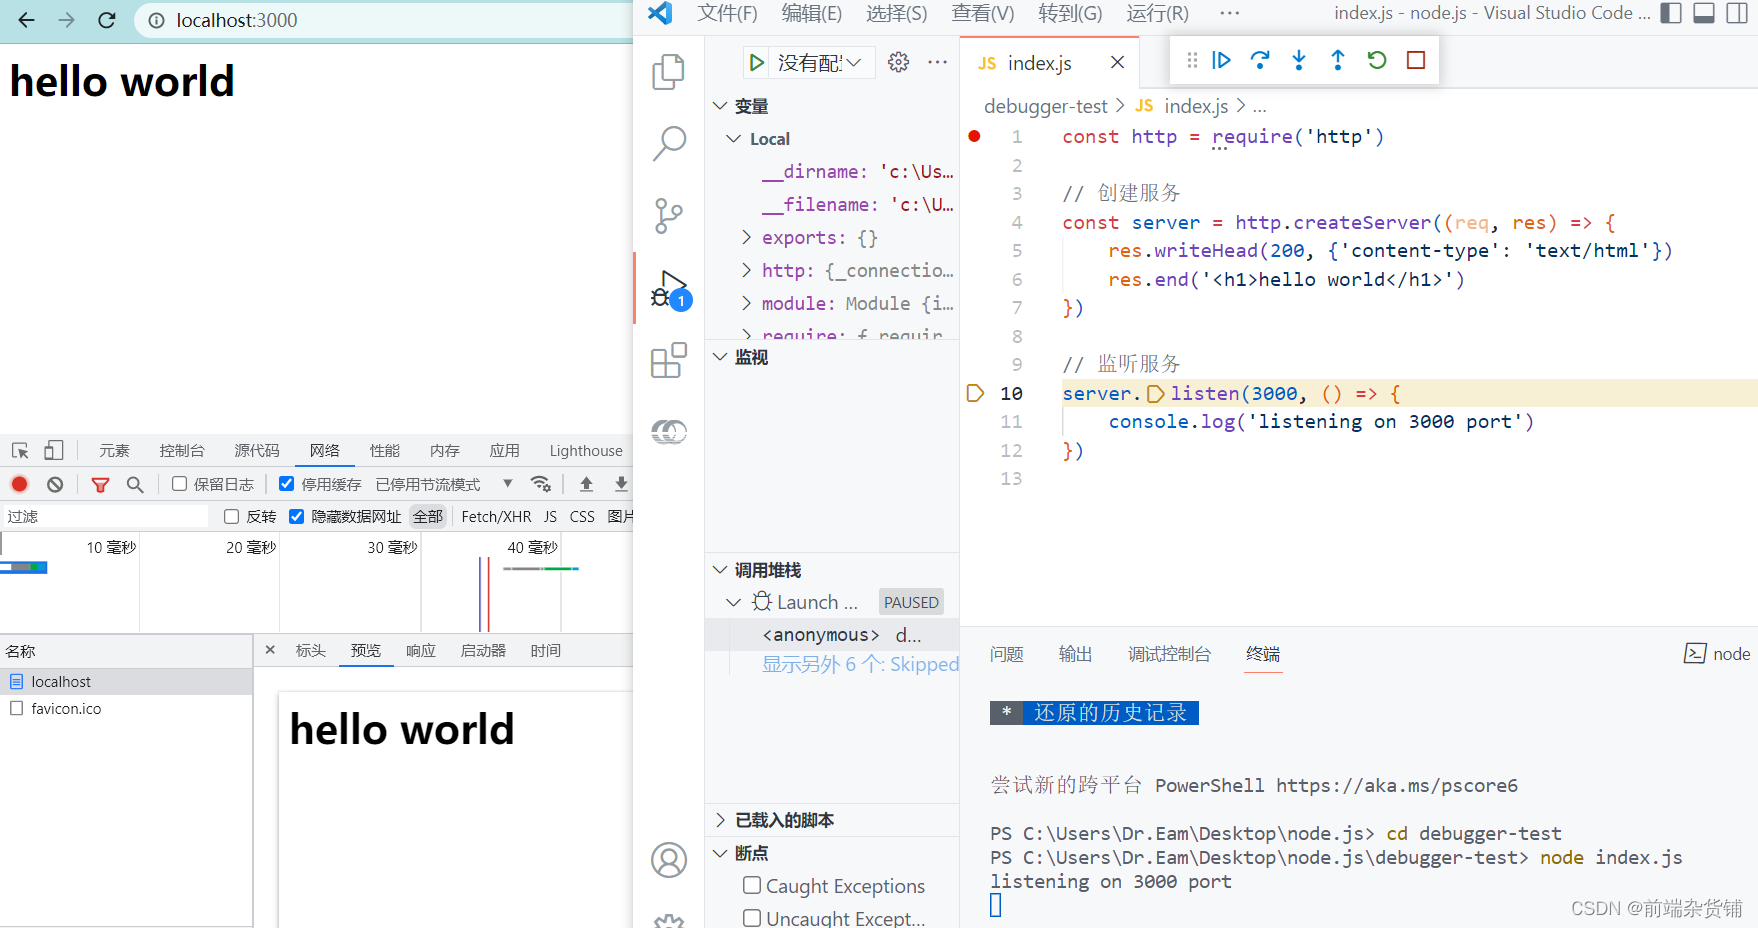Collapse the 调用堆栈 section
Image resolution: width=1758 pixels, height=928 pixels.
(x=720, y=570)
